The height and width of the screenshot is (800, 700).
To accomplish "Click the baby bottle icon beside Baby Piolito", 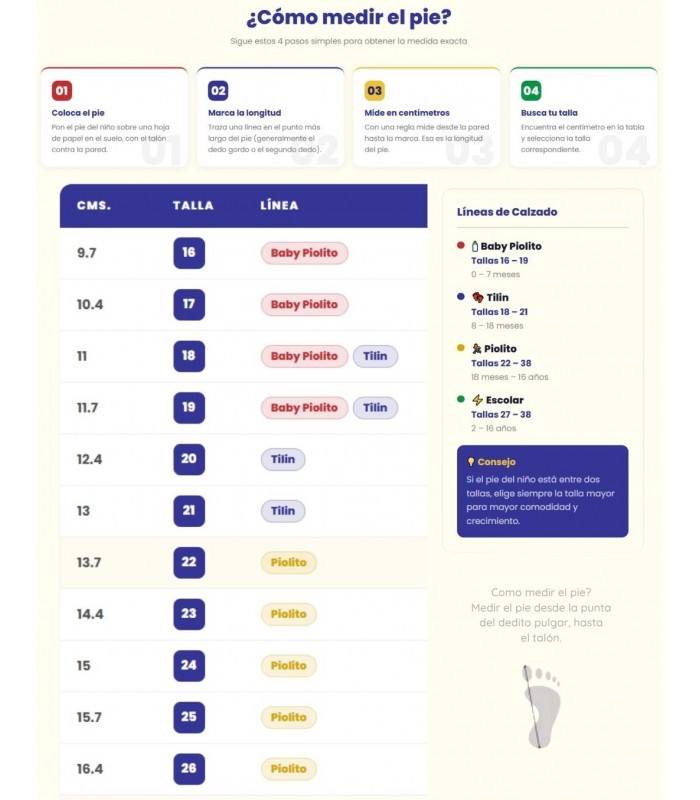I will (x=474, y=246).
